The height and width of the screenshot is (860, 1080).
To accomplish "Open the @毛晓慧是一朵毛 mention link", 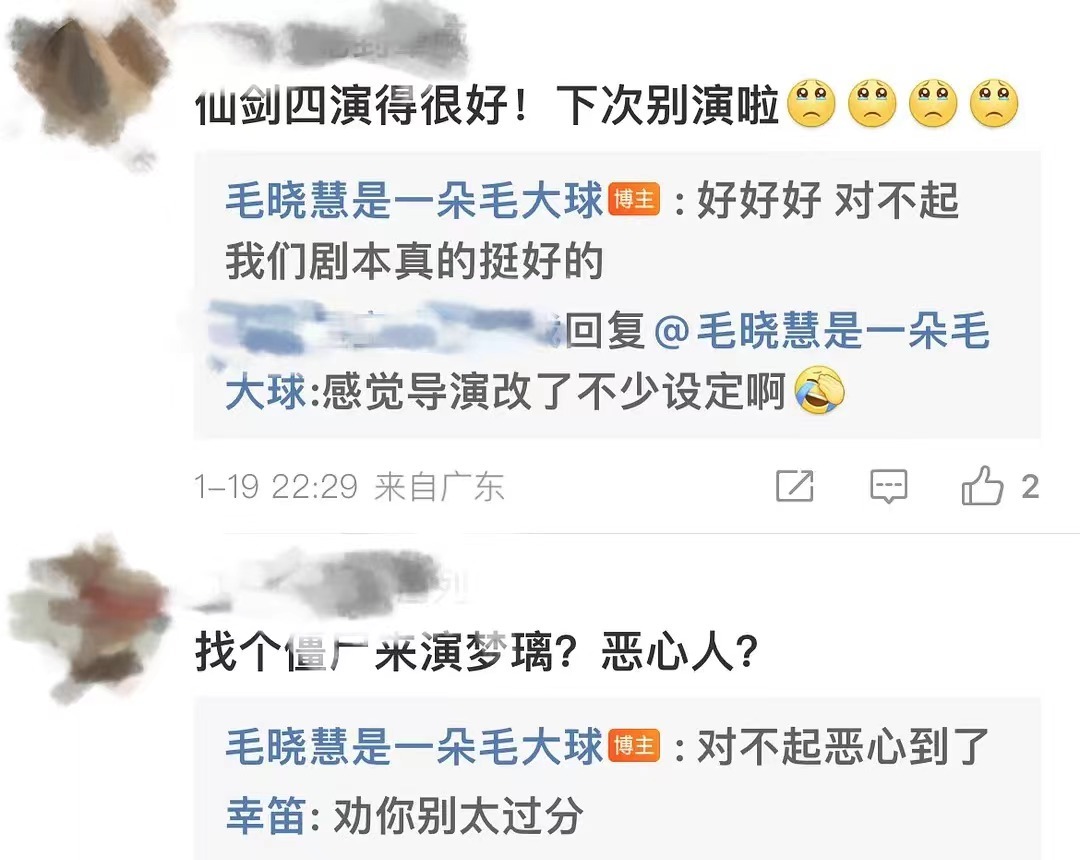I will (822, 330).
